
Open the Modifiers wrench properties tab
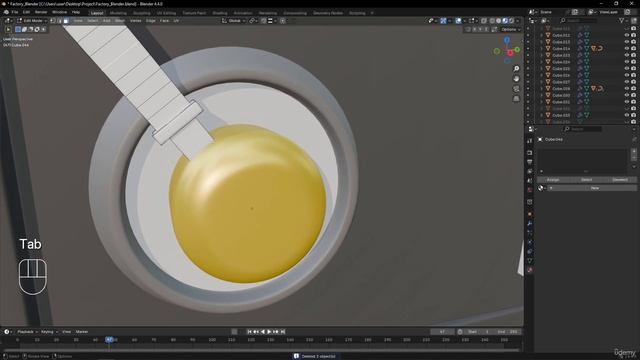coord(530,223)
